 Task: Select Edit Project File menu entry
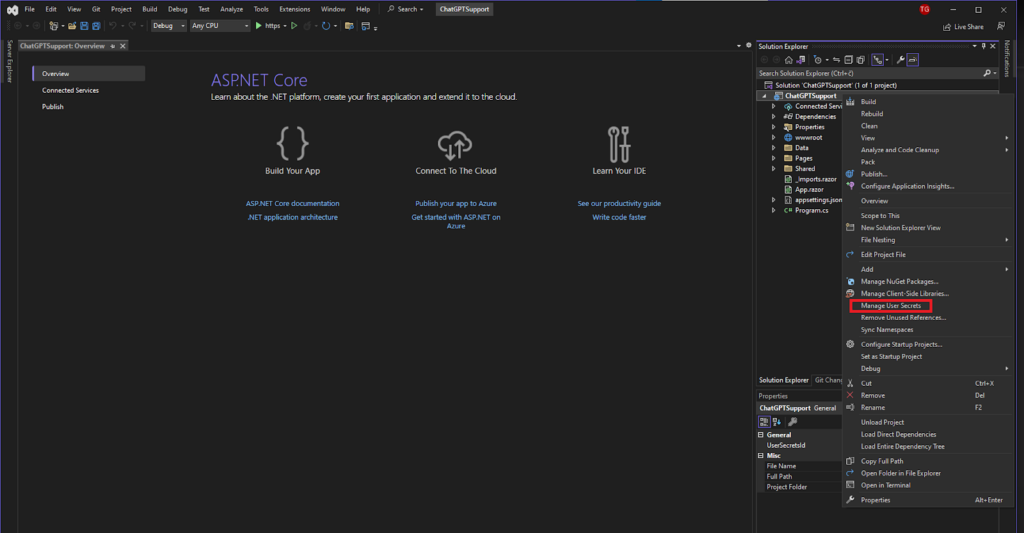pos(883,255)
